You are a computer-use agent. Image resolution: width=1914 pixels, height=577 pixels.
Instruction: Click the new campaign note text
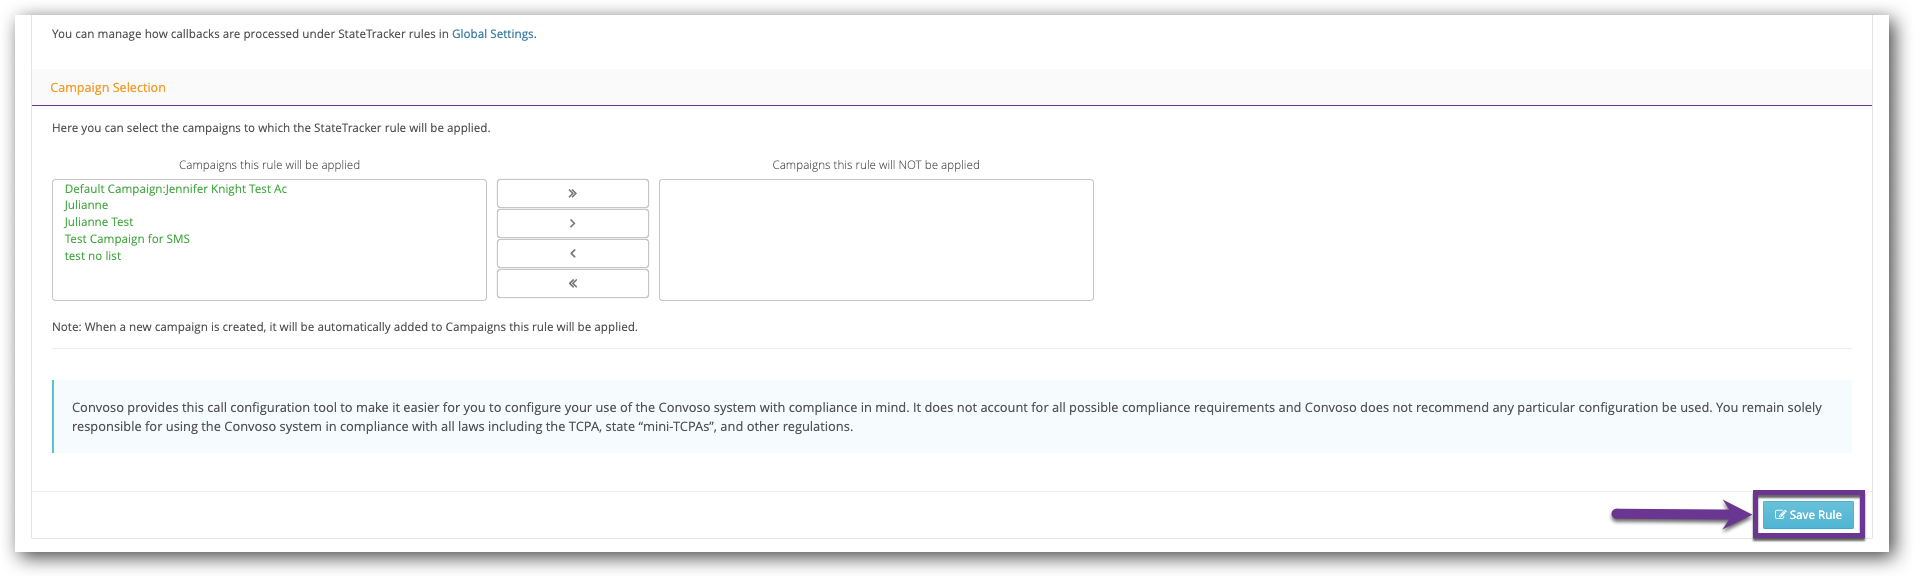click(344, 327)
